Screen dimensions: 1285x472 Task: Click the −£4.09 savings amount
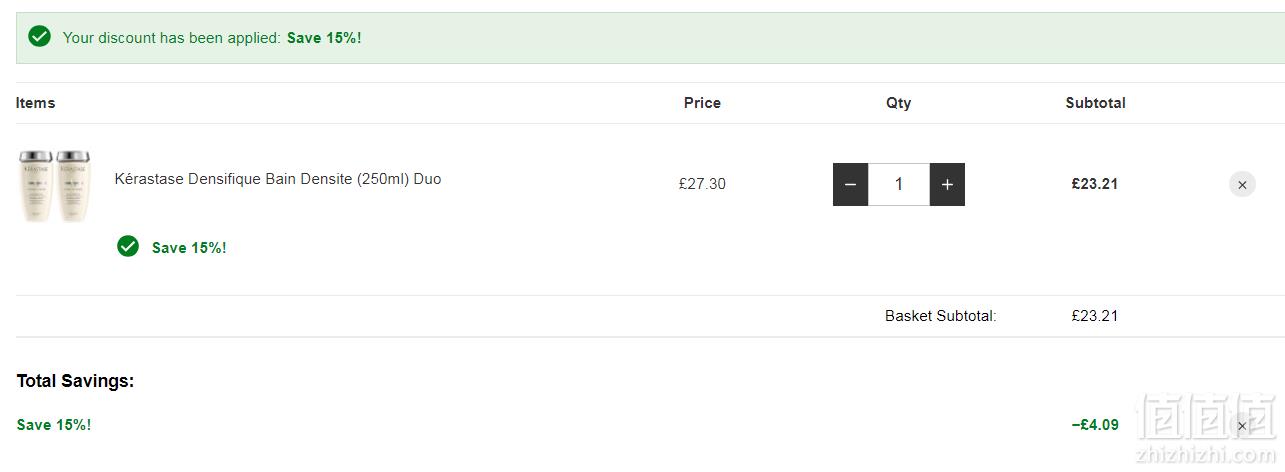1095,425
